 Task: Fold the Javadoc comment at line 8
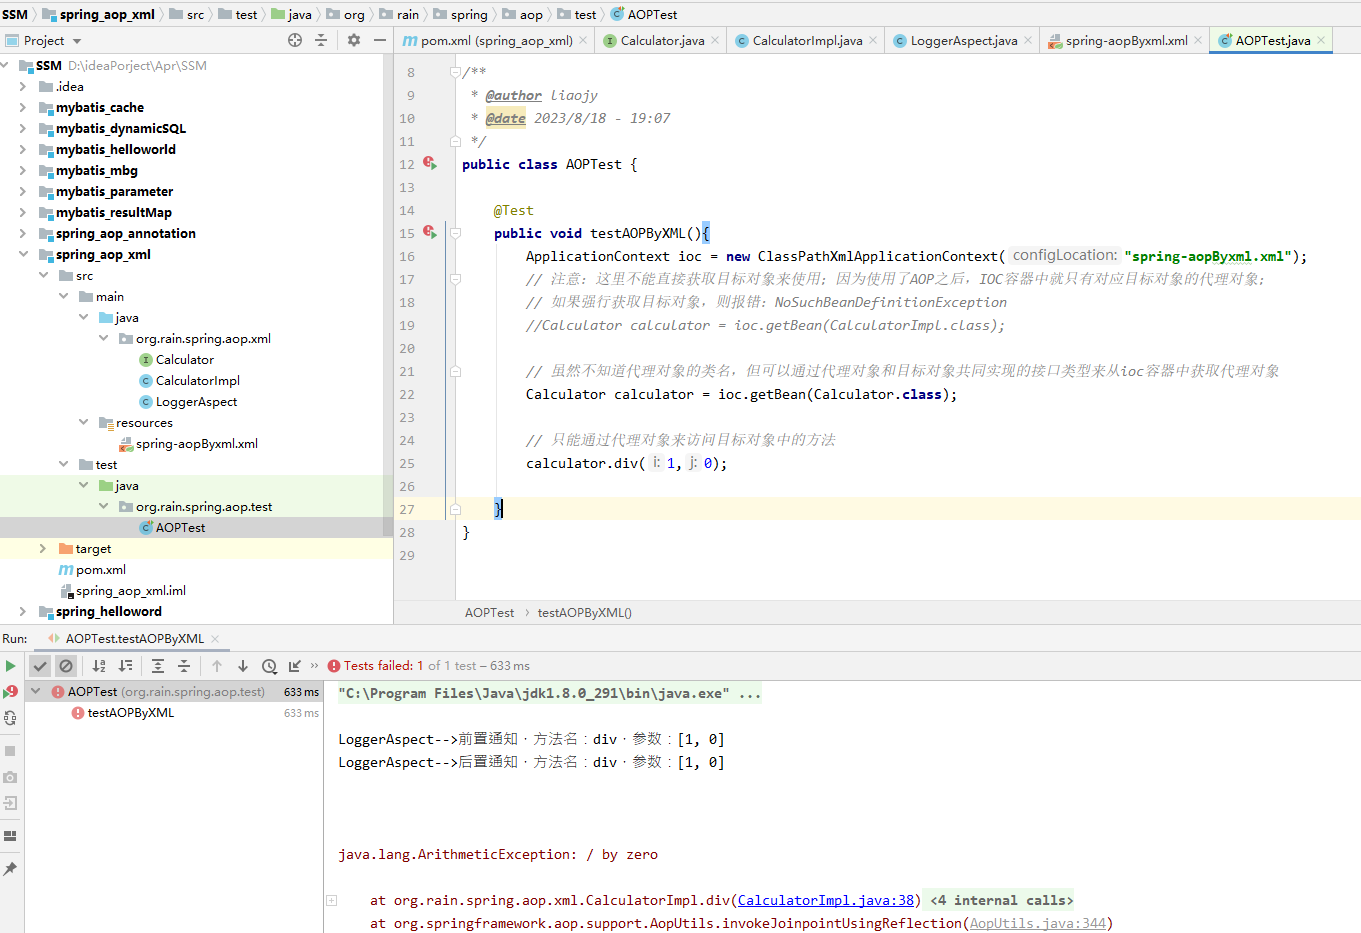tap(455, 72)
